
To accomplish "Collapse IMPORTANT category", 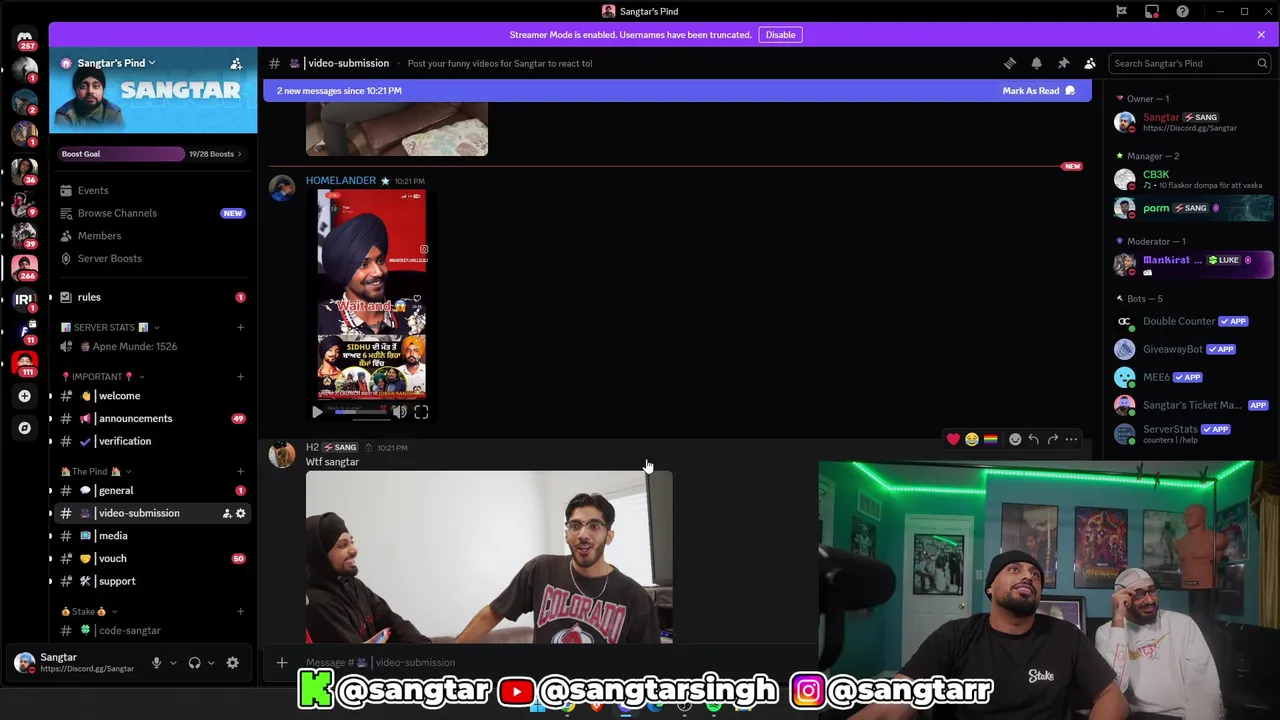I will (103, 377).
